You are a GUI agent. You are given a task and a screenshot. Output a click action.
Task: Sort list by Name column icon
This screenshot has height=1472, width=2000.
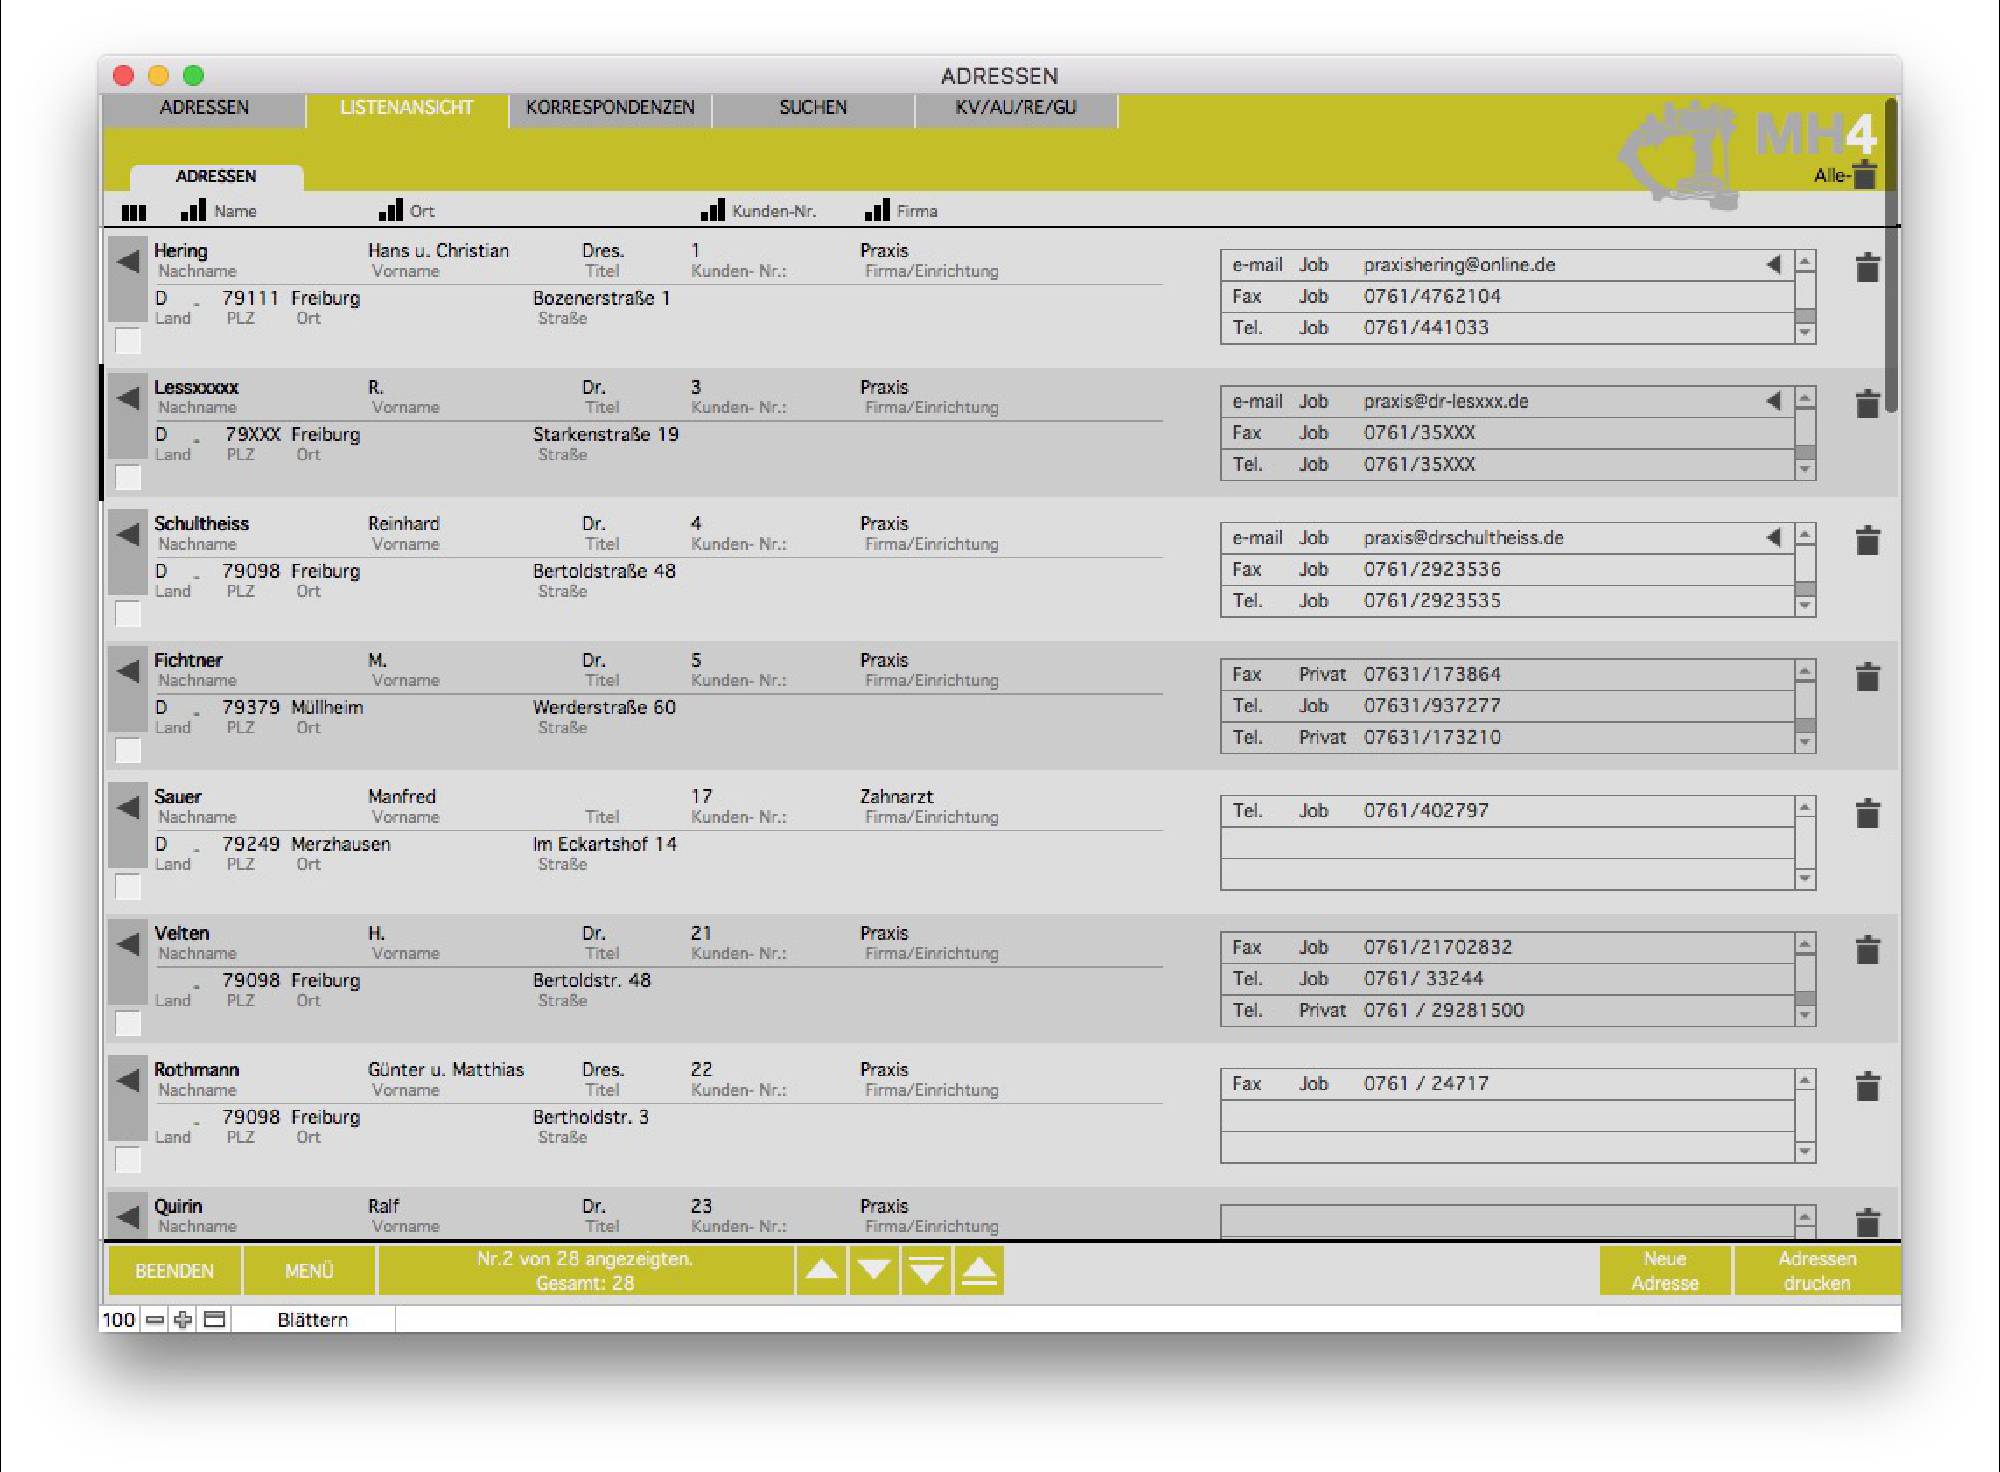tap(193, 210)
